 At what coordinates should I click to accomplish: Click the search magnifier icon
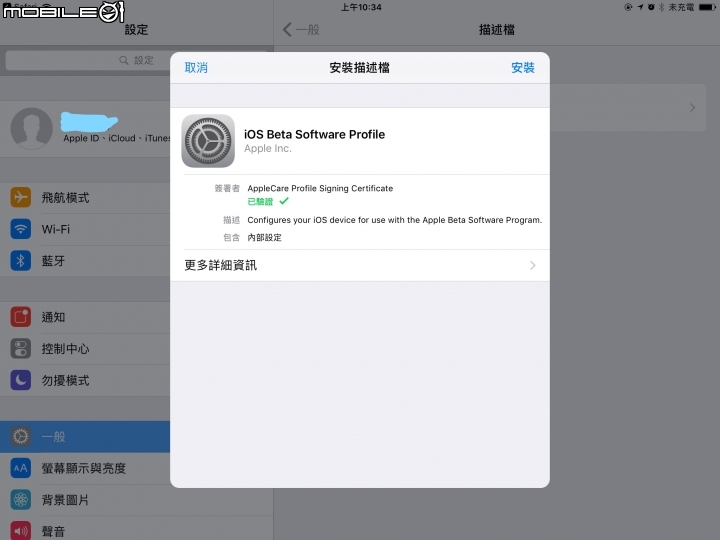click(x=124, y=60)
